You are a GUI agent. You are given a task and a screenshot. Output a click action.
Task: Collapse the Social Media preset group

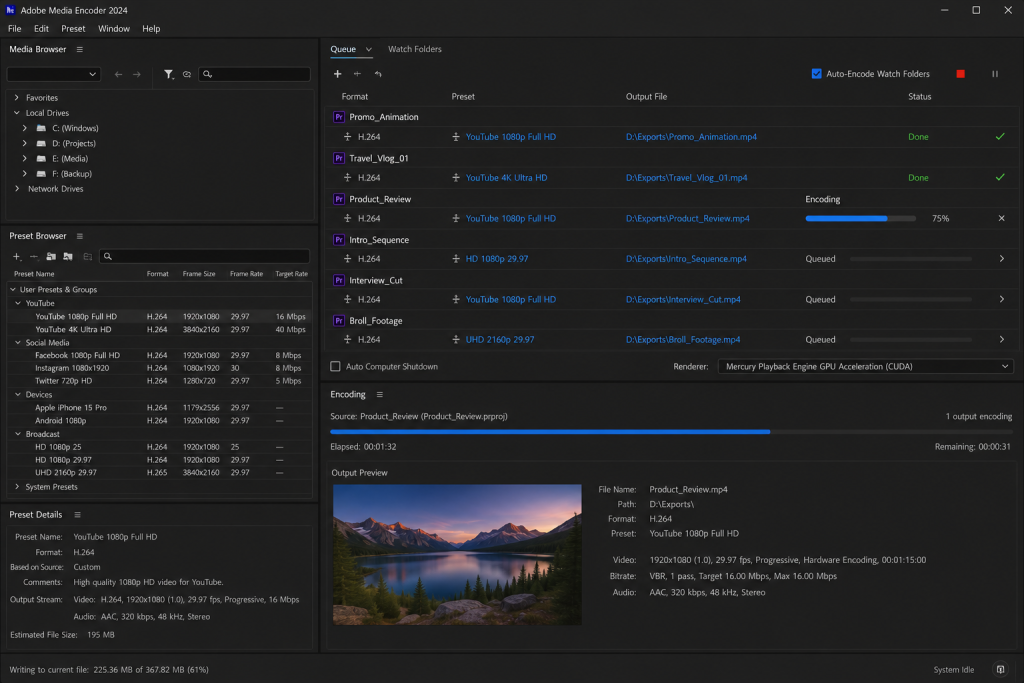coord(18,343)
